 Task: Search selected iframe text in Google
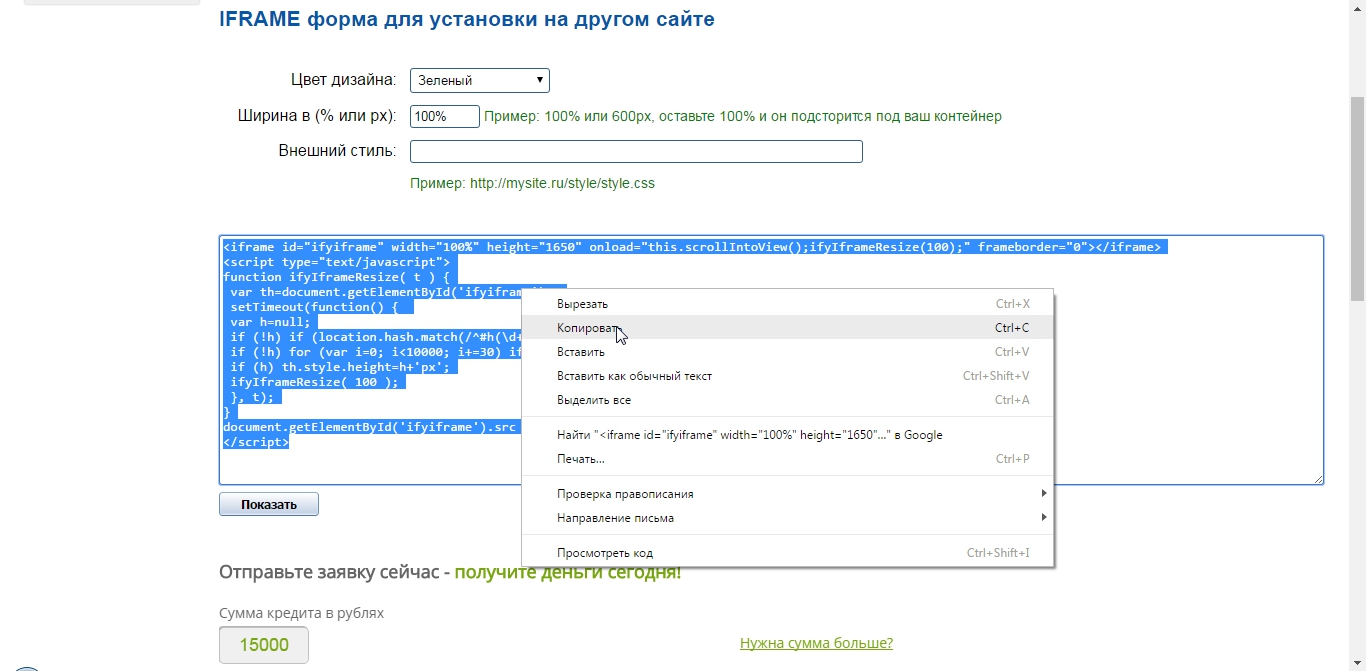(749, 435)
